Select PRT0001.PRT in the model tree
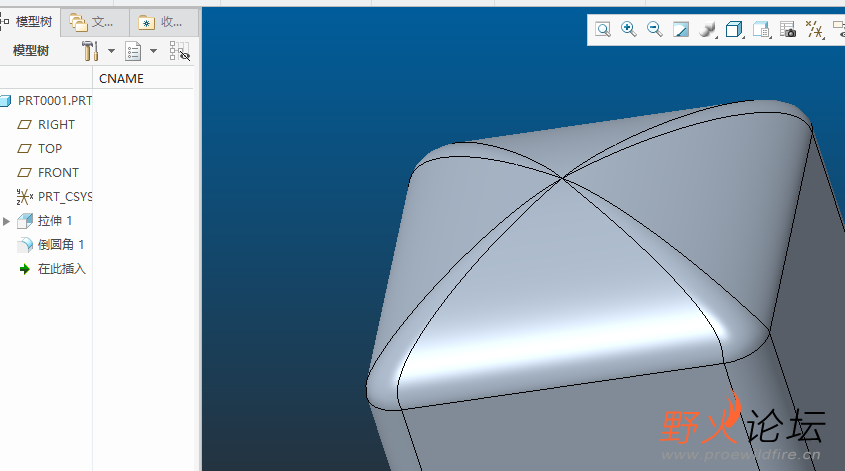The height and width of the screenshot is (471, 845). point(54,101)
